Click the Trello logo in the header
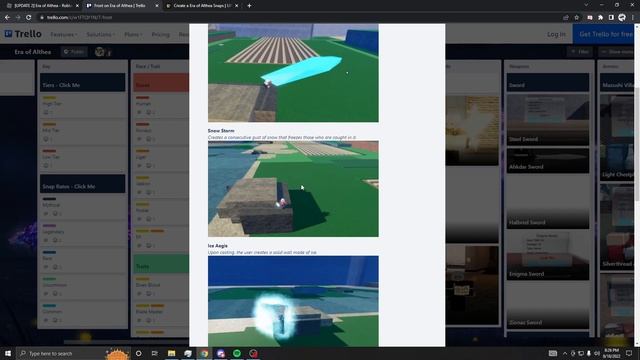 (x=23, y=34)
